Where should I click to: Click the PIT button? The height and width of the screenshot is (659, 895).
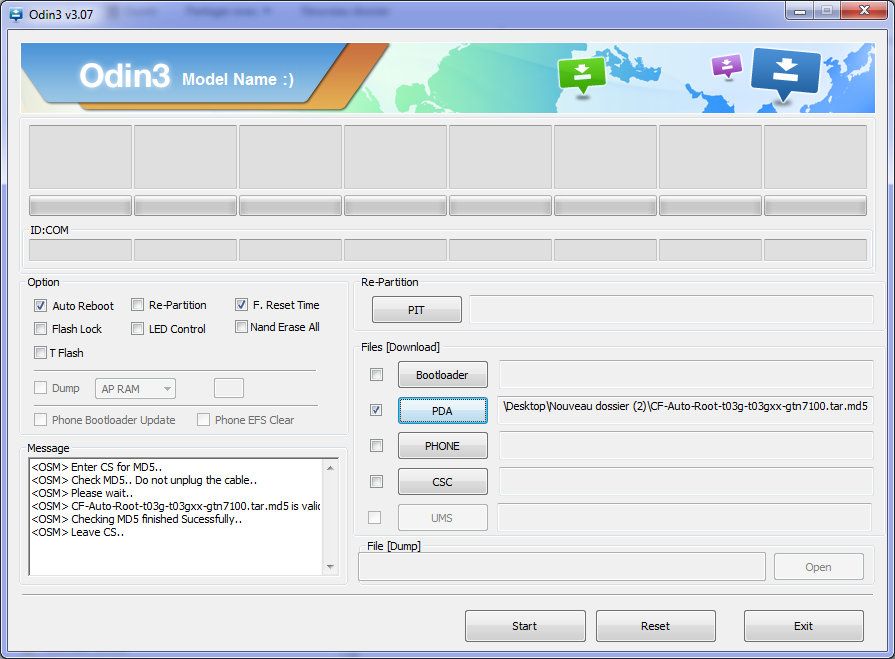[417, 310]
